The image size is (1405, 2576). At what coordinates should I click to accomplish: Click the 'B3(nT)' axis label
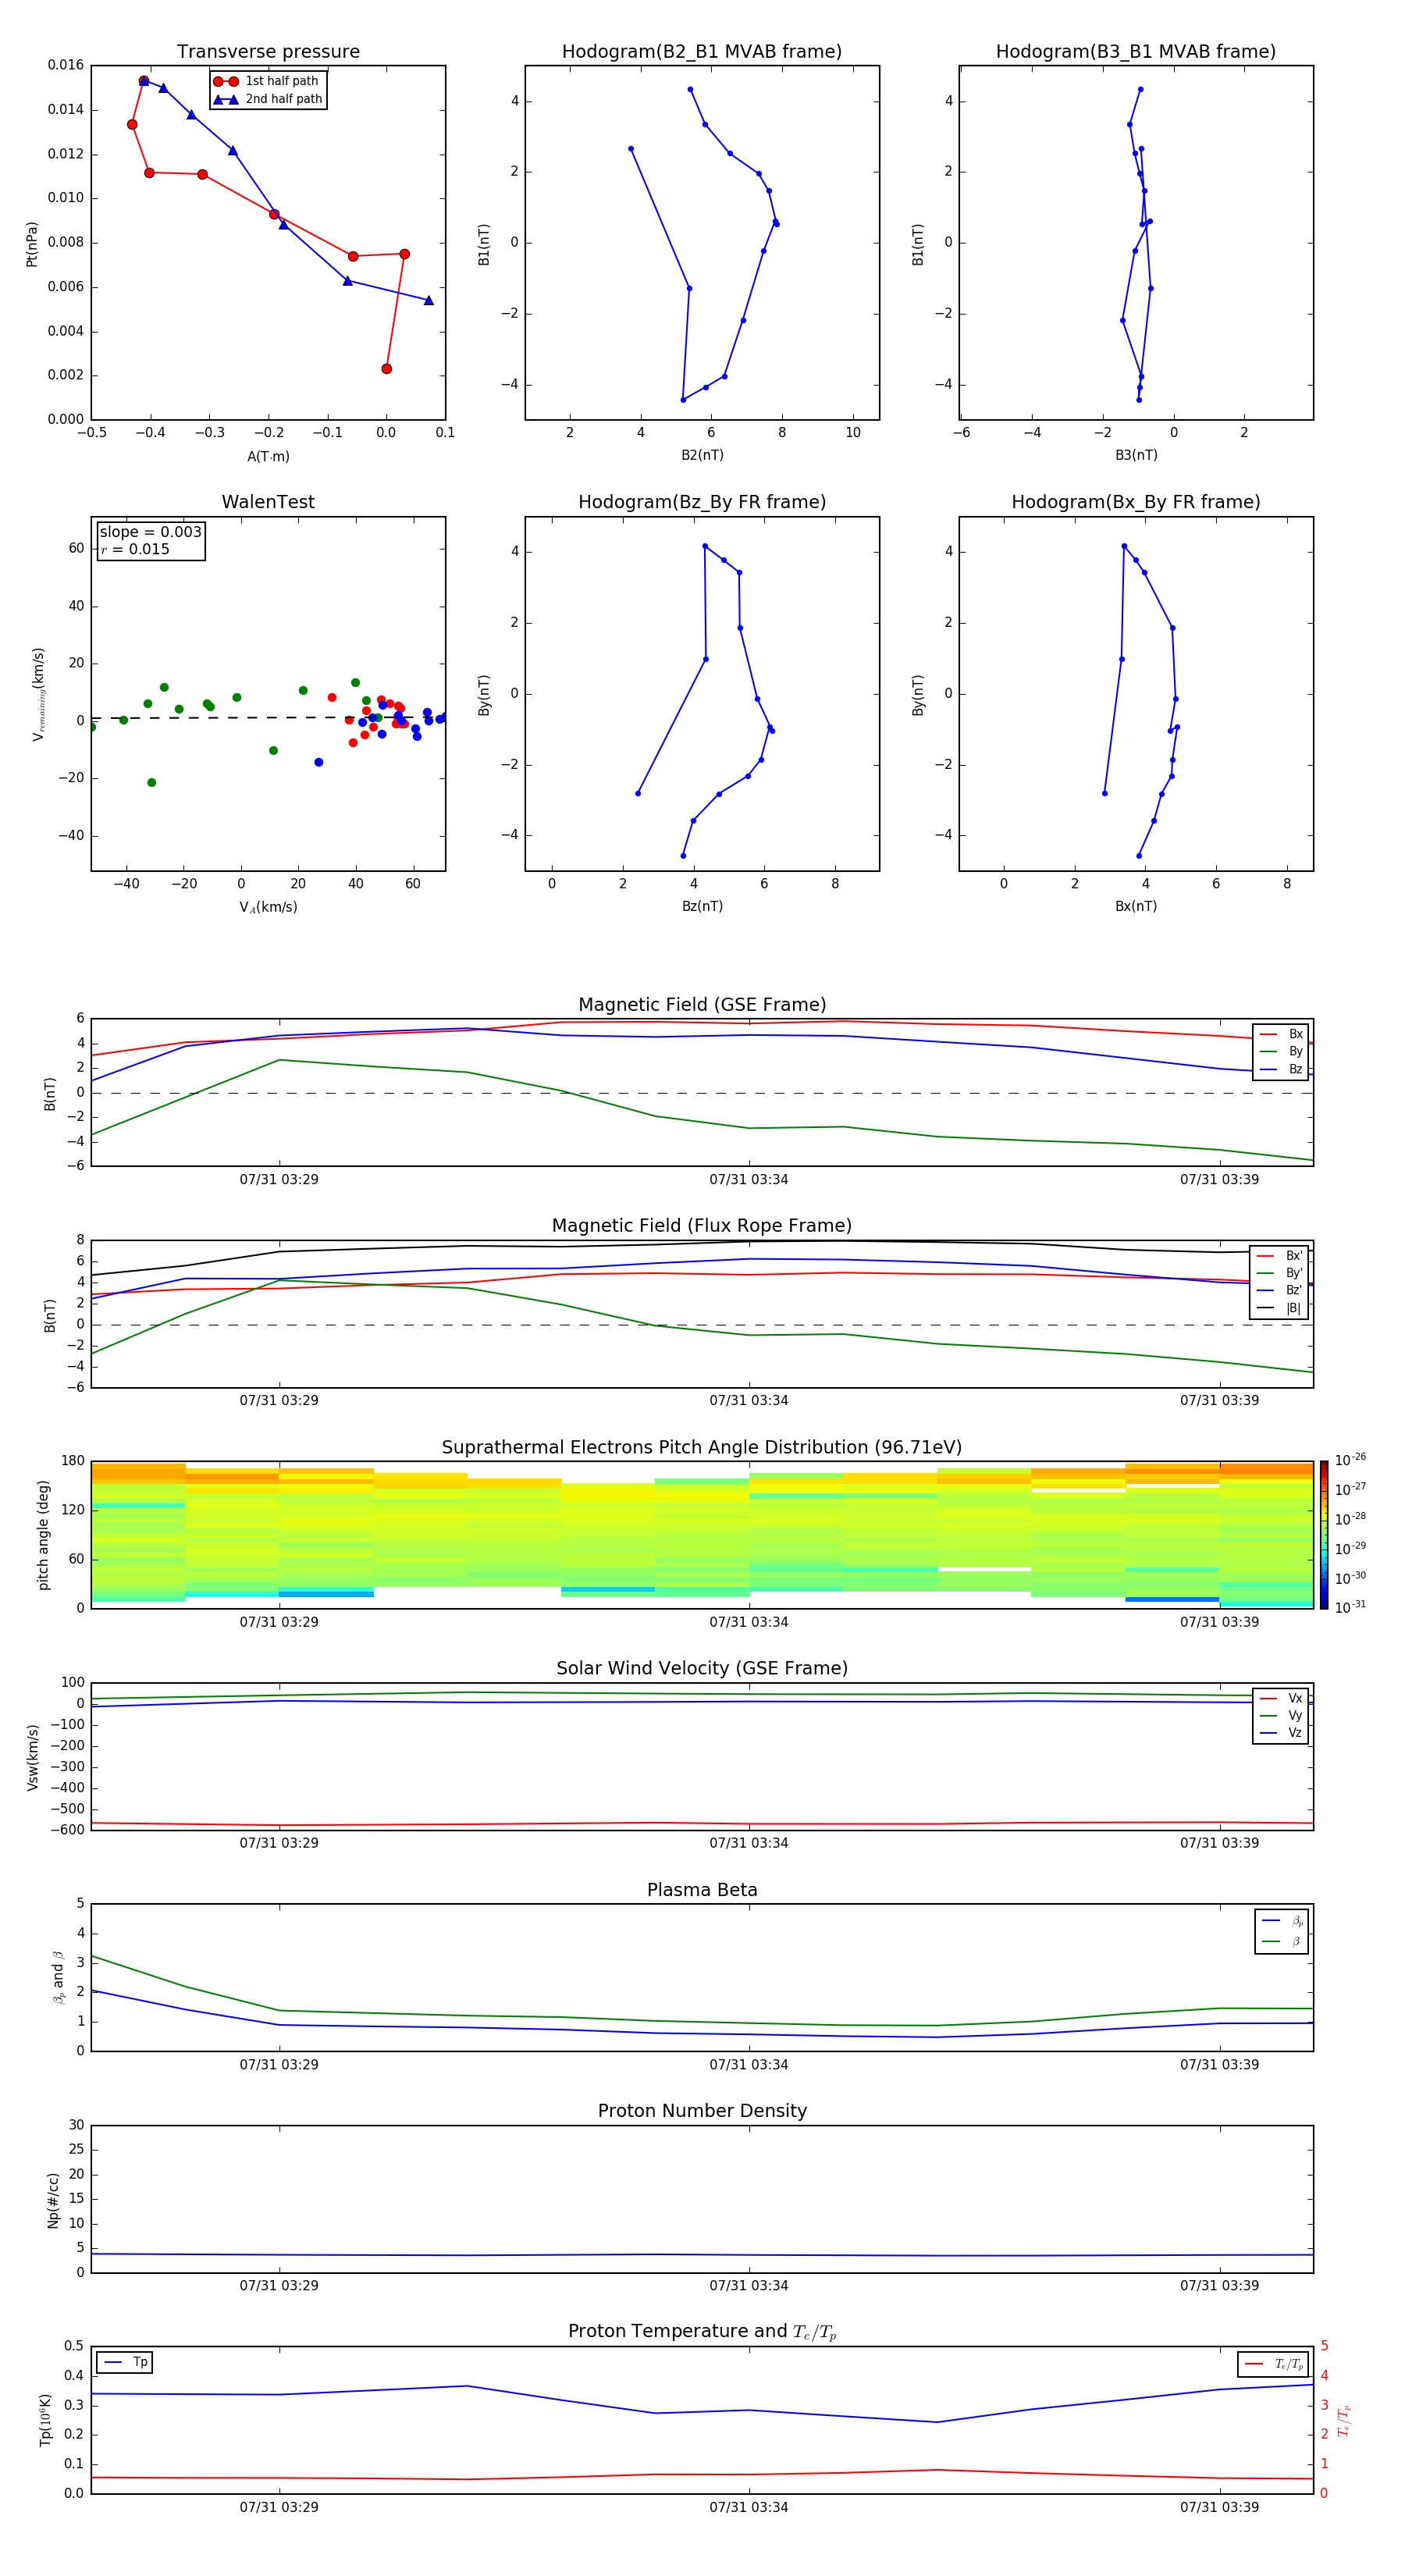click(x=1136, y=455)
